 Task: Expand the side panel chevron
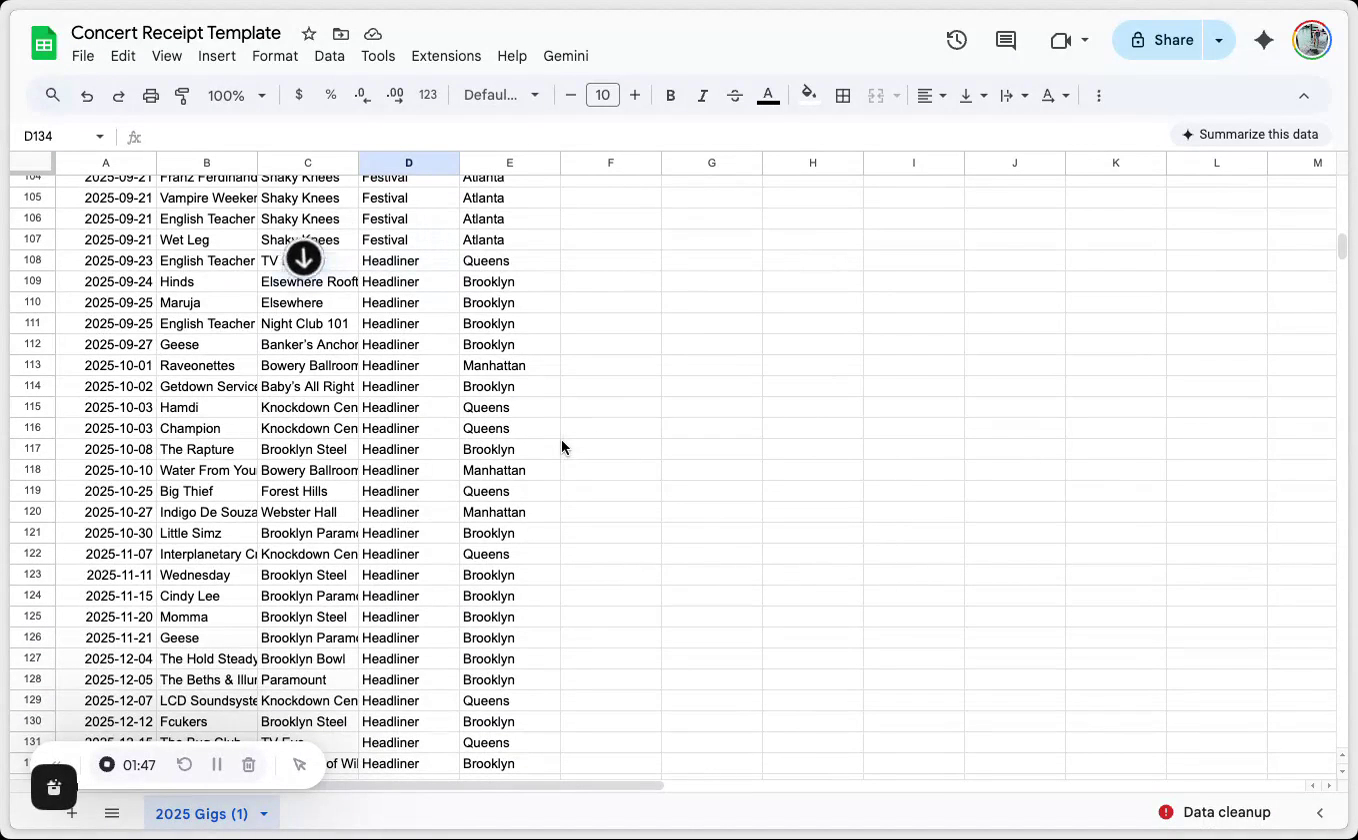pyautogui.click(x=1320, y=813)
